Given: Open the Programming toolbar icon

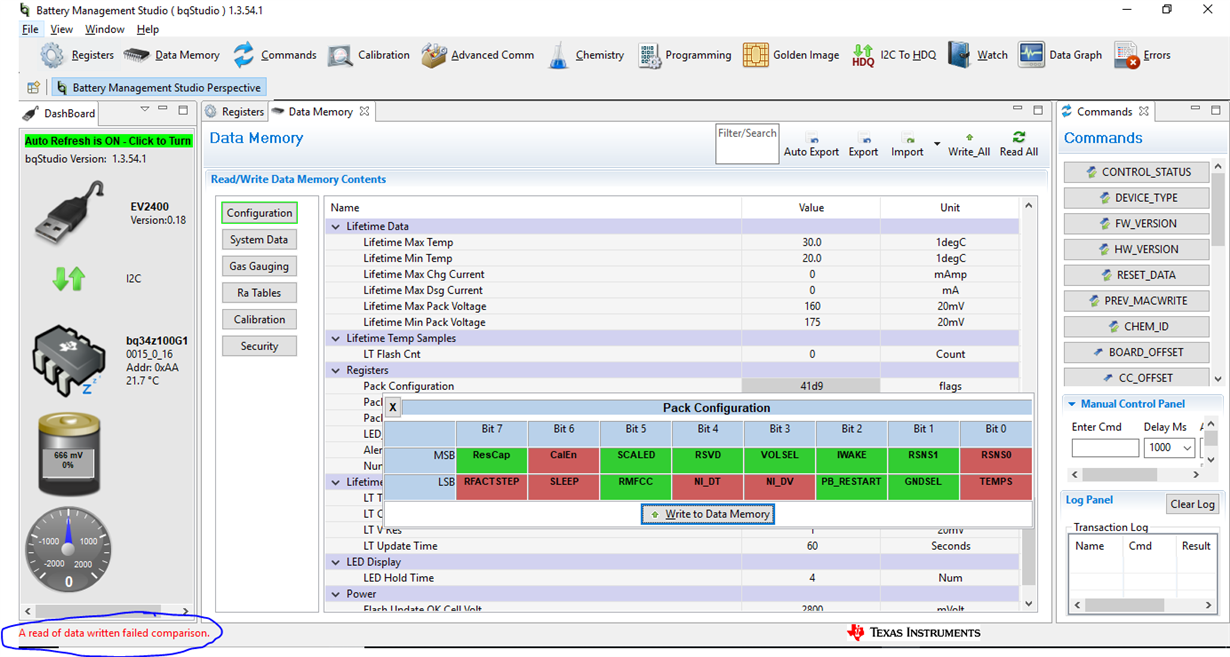Looking at the screenshot, I should 649,55.
